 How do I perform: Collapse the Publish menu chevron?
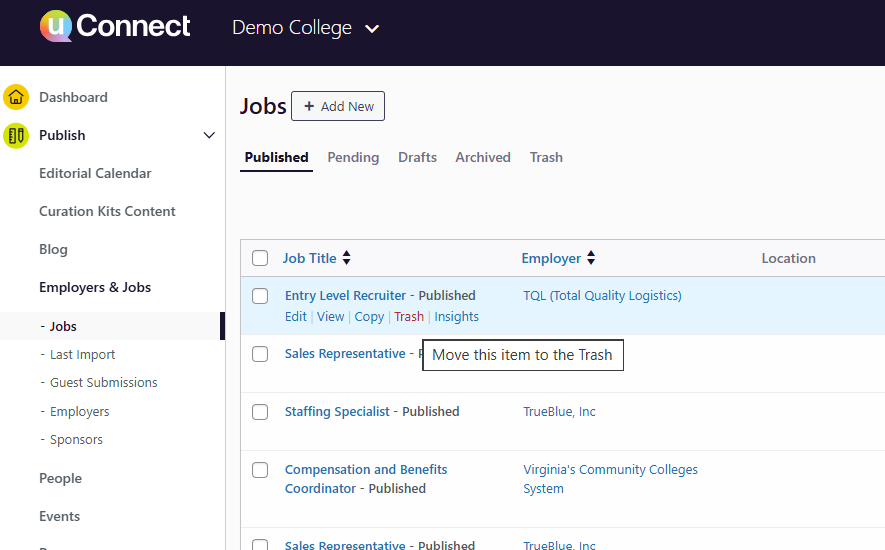[x=209, y=135]
